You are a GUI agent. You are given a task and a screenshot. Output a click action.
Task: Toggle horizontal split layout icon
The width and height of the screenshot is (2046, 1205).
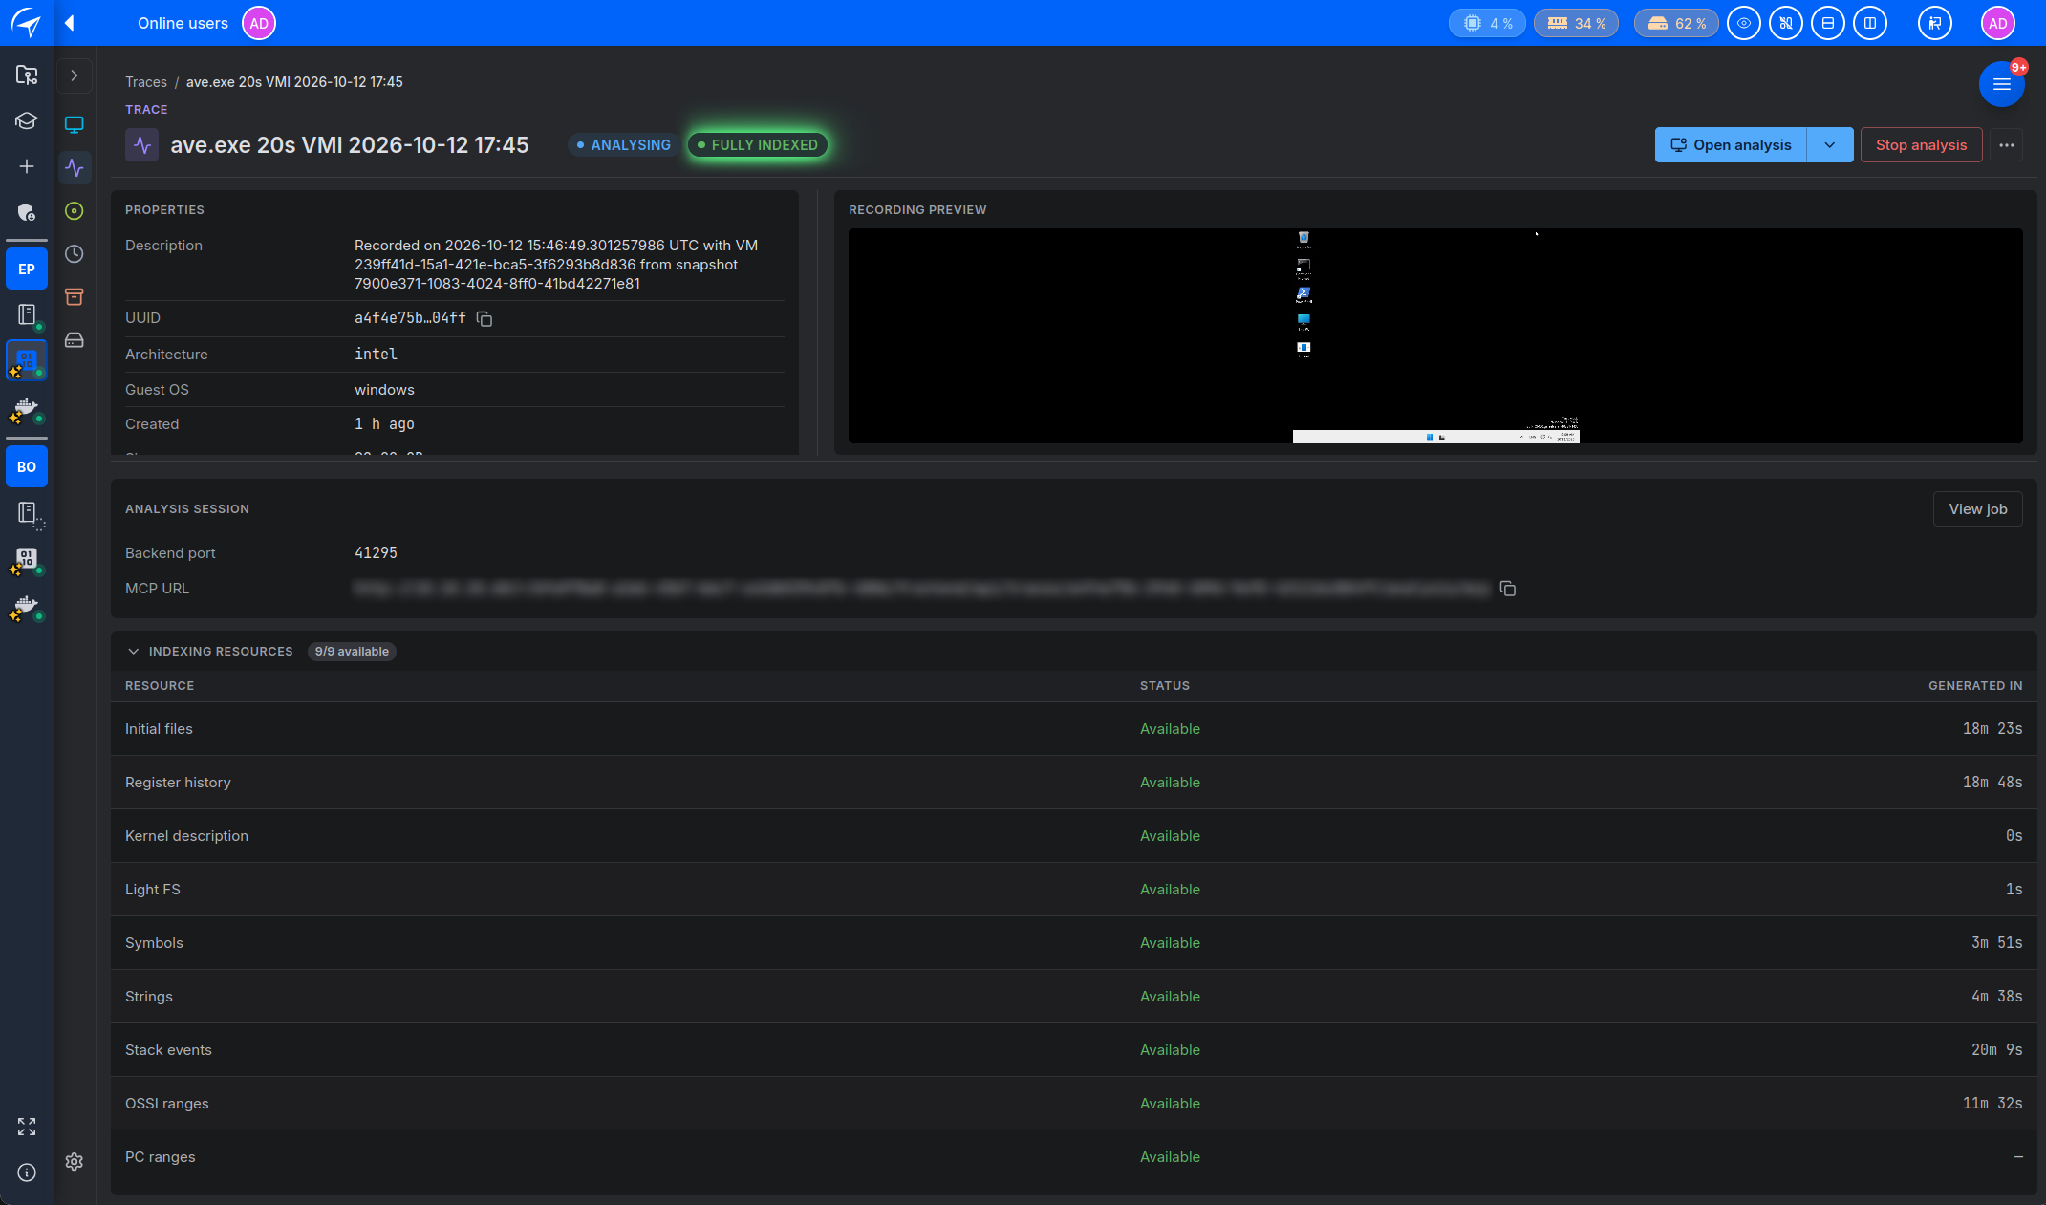click(1828, 23)
